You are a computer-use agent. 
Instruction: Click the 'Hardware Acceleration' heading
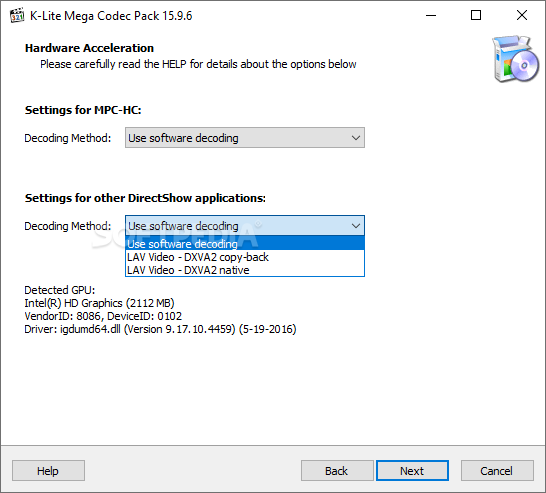89,48
